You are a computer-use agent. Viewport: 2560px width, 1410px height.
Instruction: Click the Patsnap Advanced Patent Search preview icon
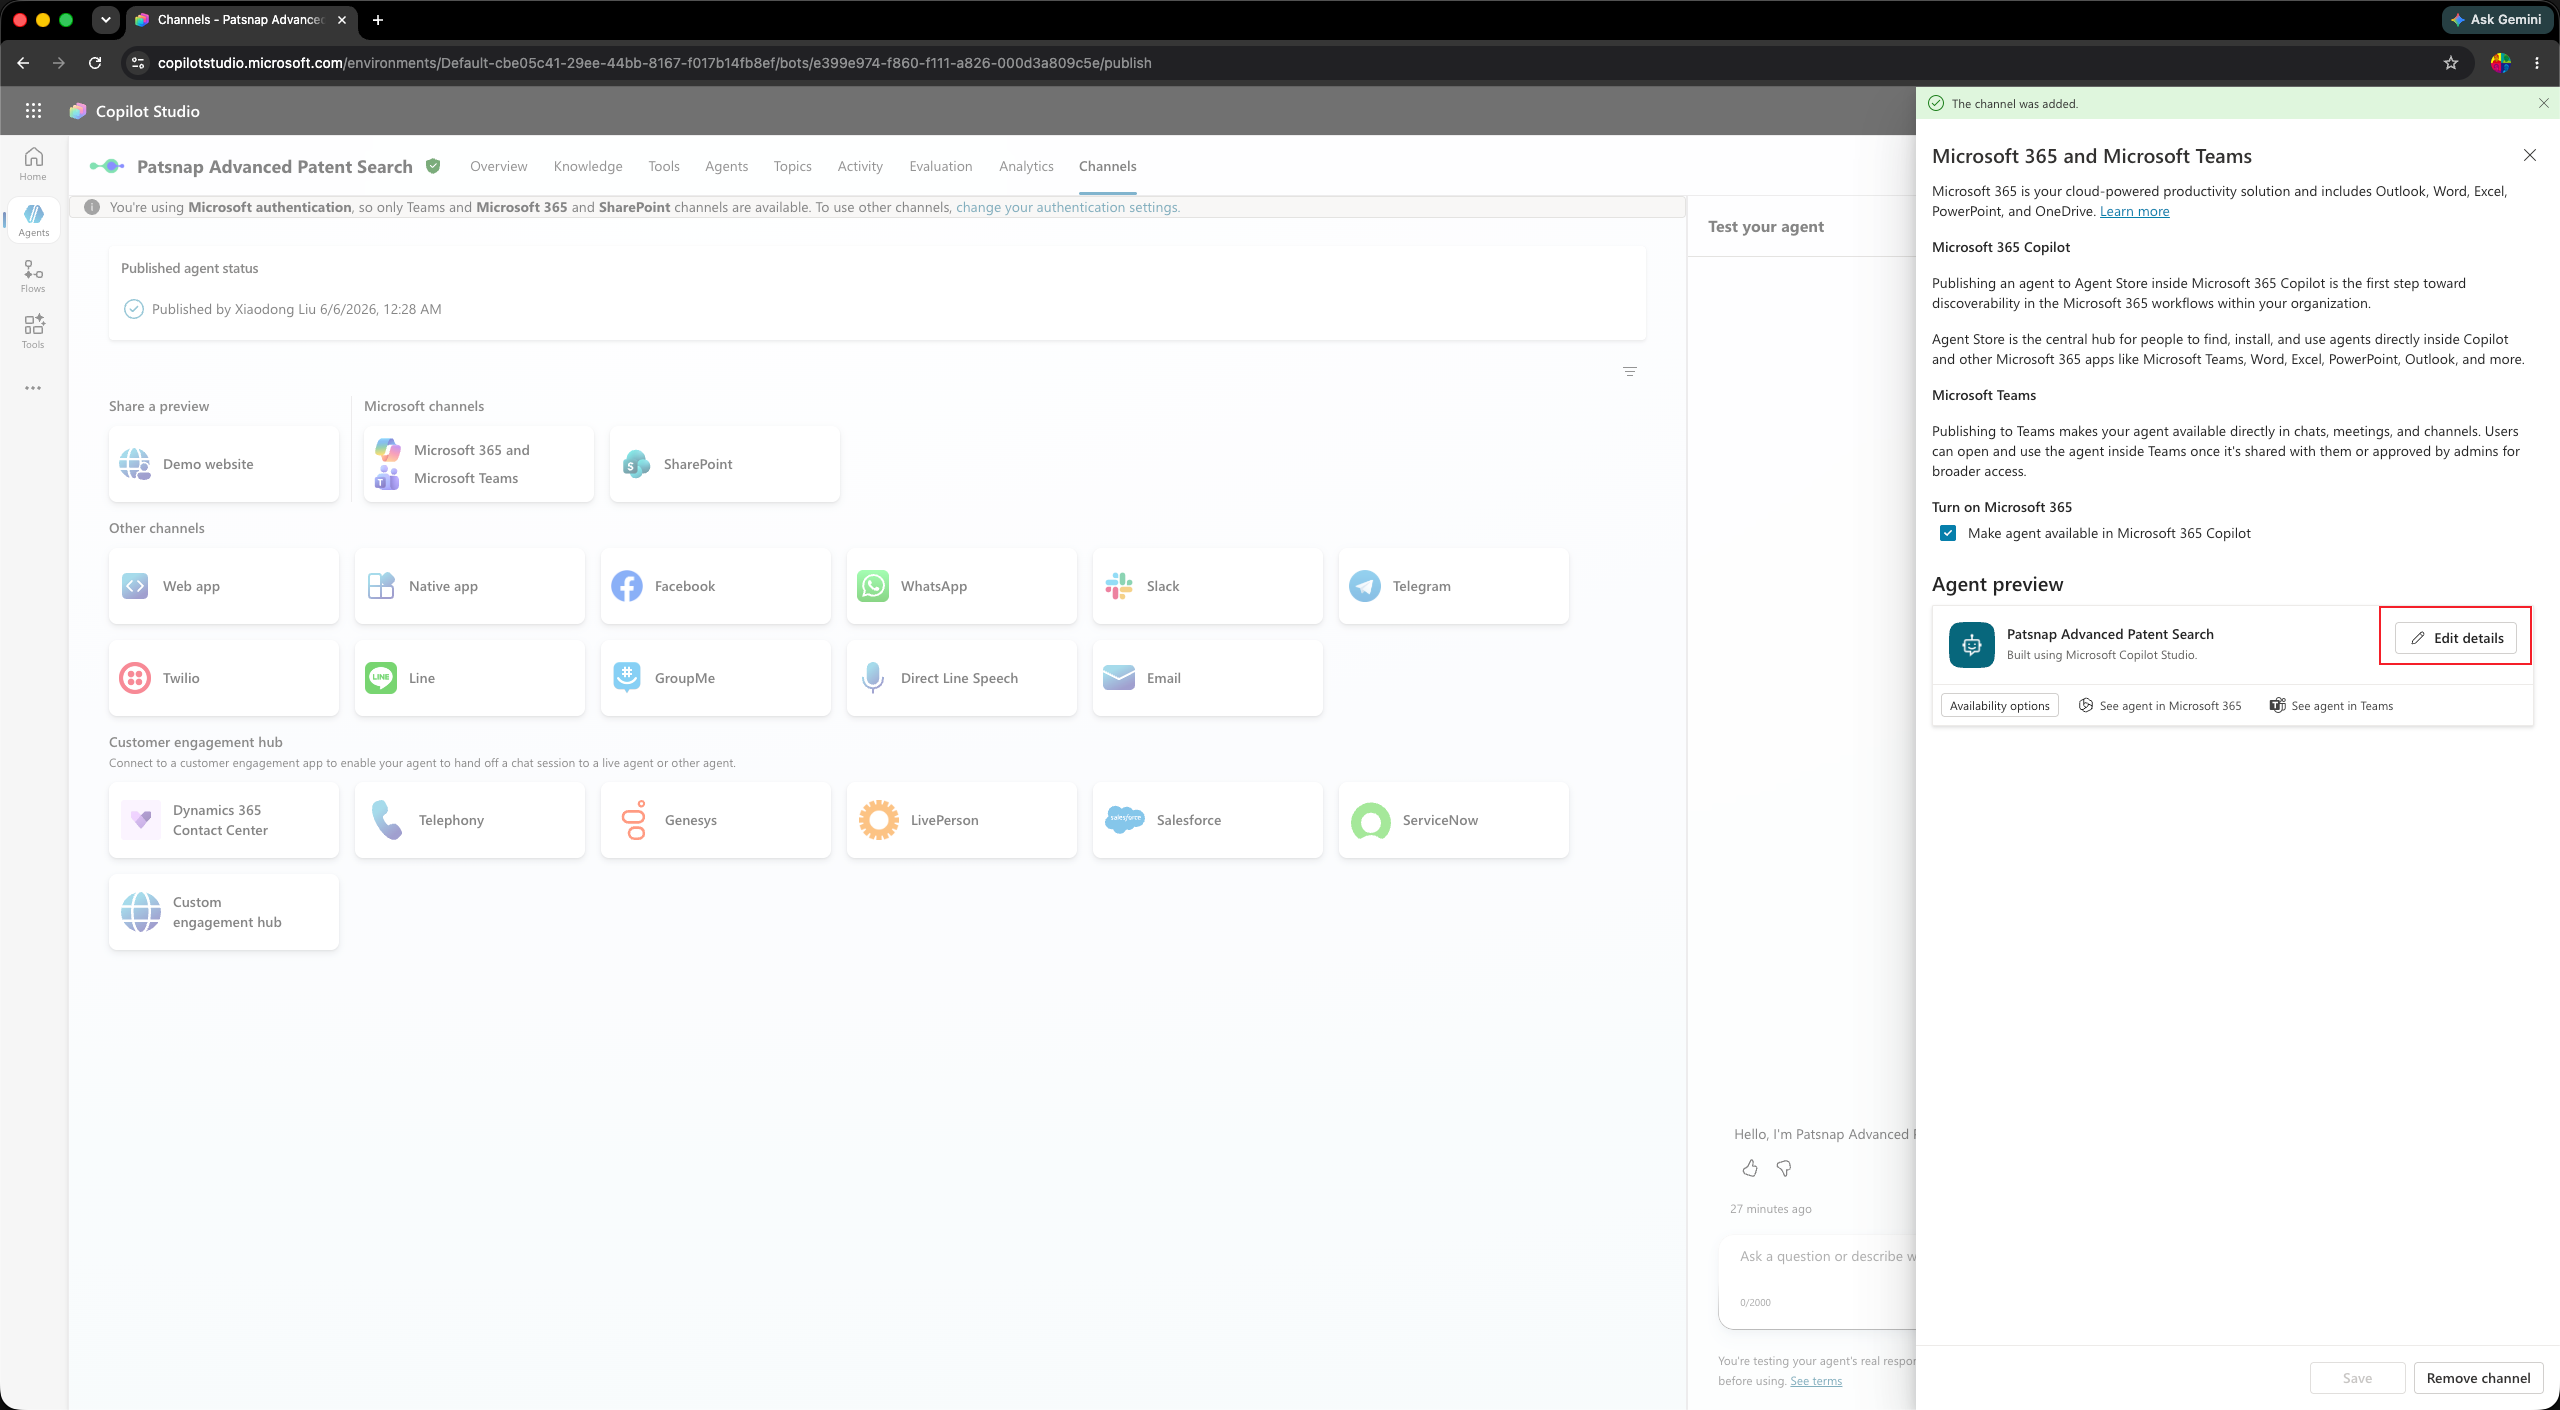pyautogui.click(x=1972, y=645)
